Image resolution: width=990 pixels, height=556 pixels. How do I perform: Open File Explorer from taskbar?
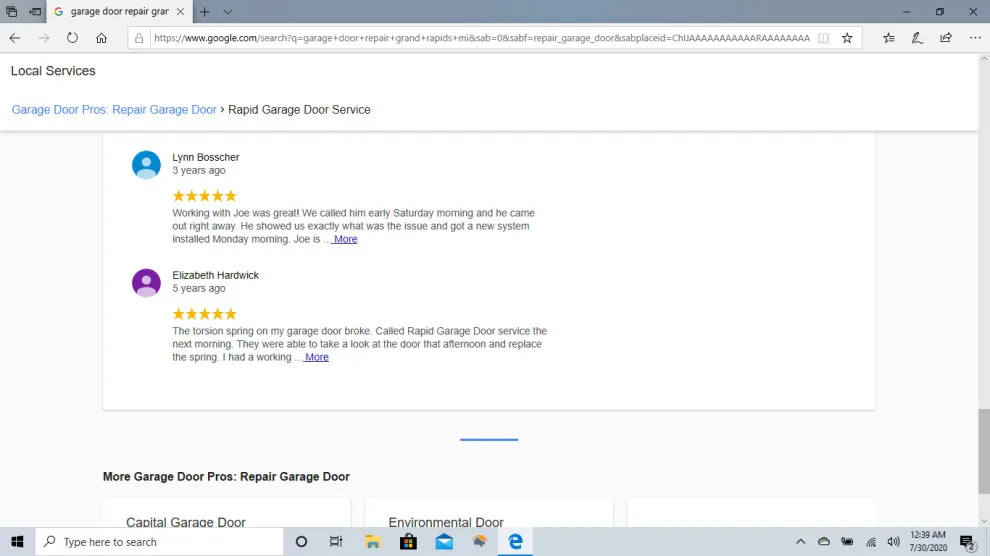pos(373,541)
